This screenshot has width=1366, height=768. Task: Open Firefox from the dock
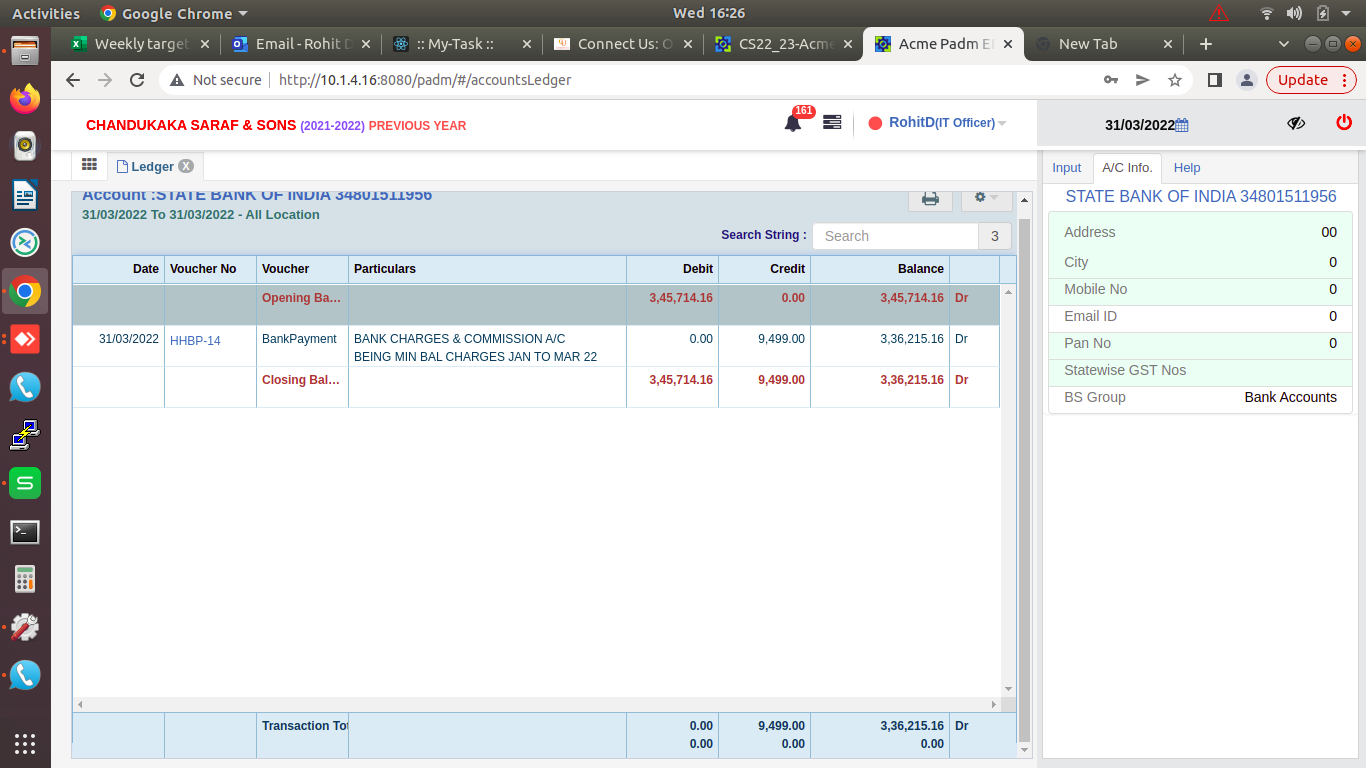click(x=25, y=98)
